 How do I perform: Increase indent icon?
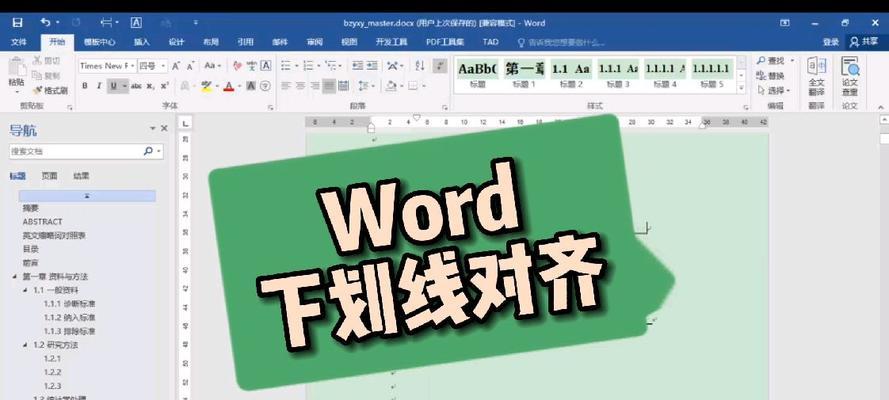coord(372,66)
